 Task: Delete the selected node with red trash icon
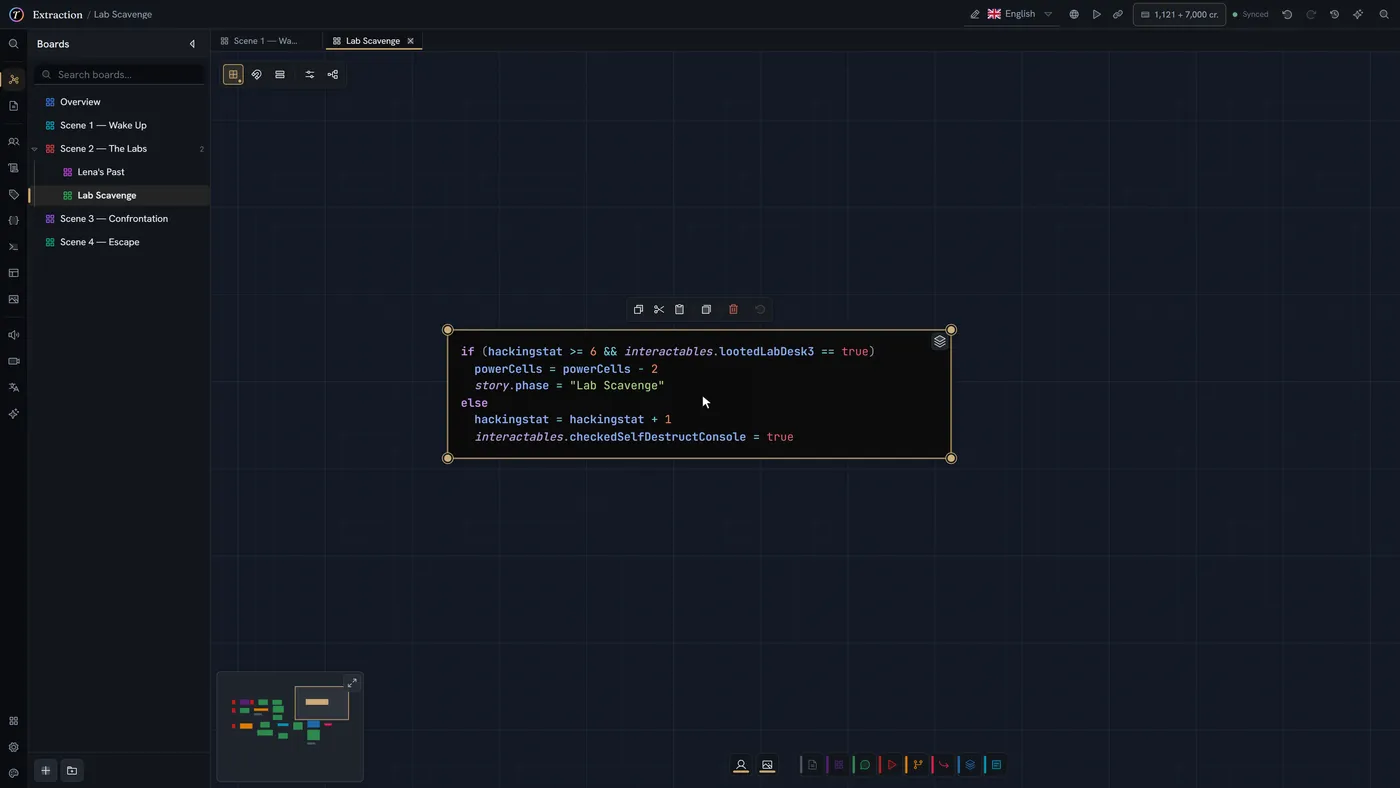click(733, 310)
